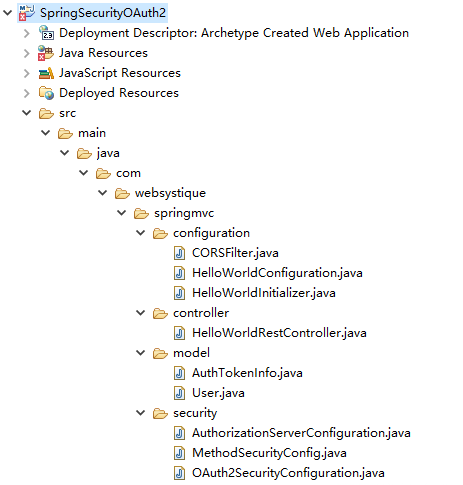Viewport: 463px width, 485px height.
Task: Select OAuth2SecurityConfiguration.java file
Action: tap(288, 473)
